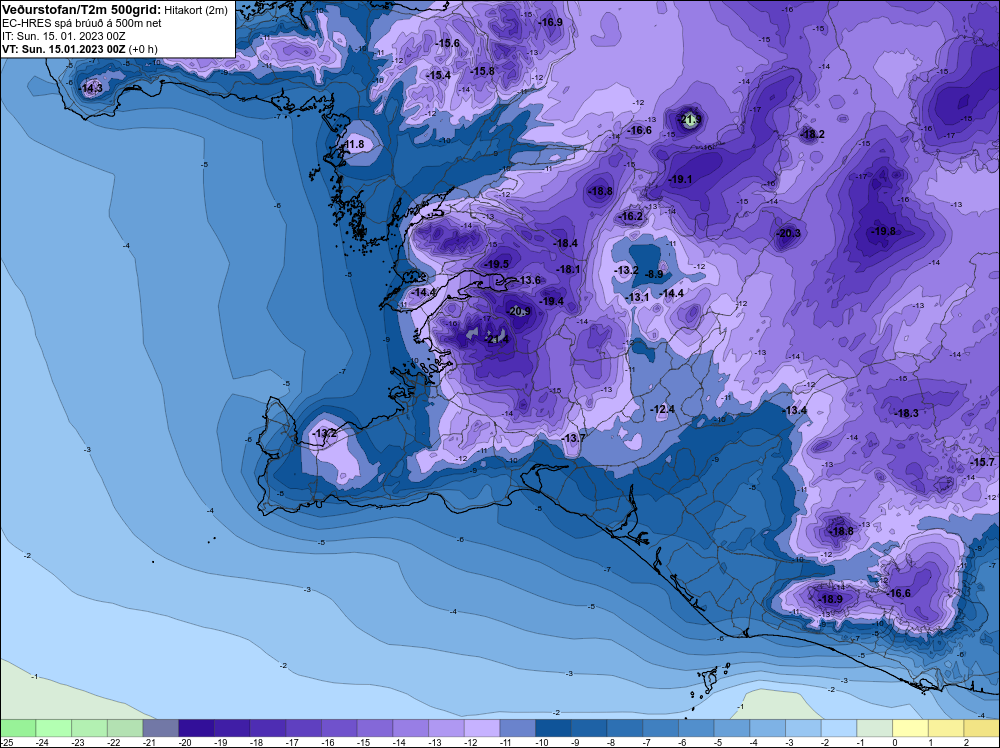This screenshot has height=748, width=1000.
Task: Click the -18.3 temperature value
Action: pyautogui.click(x=906, y=414)
